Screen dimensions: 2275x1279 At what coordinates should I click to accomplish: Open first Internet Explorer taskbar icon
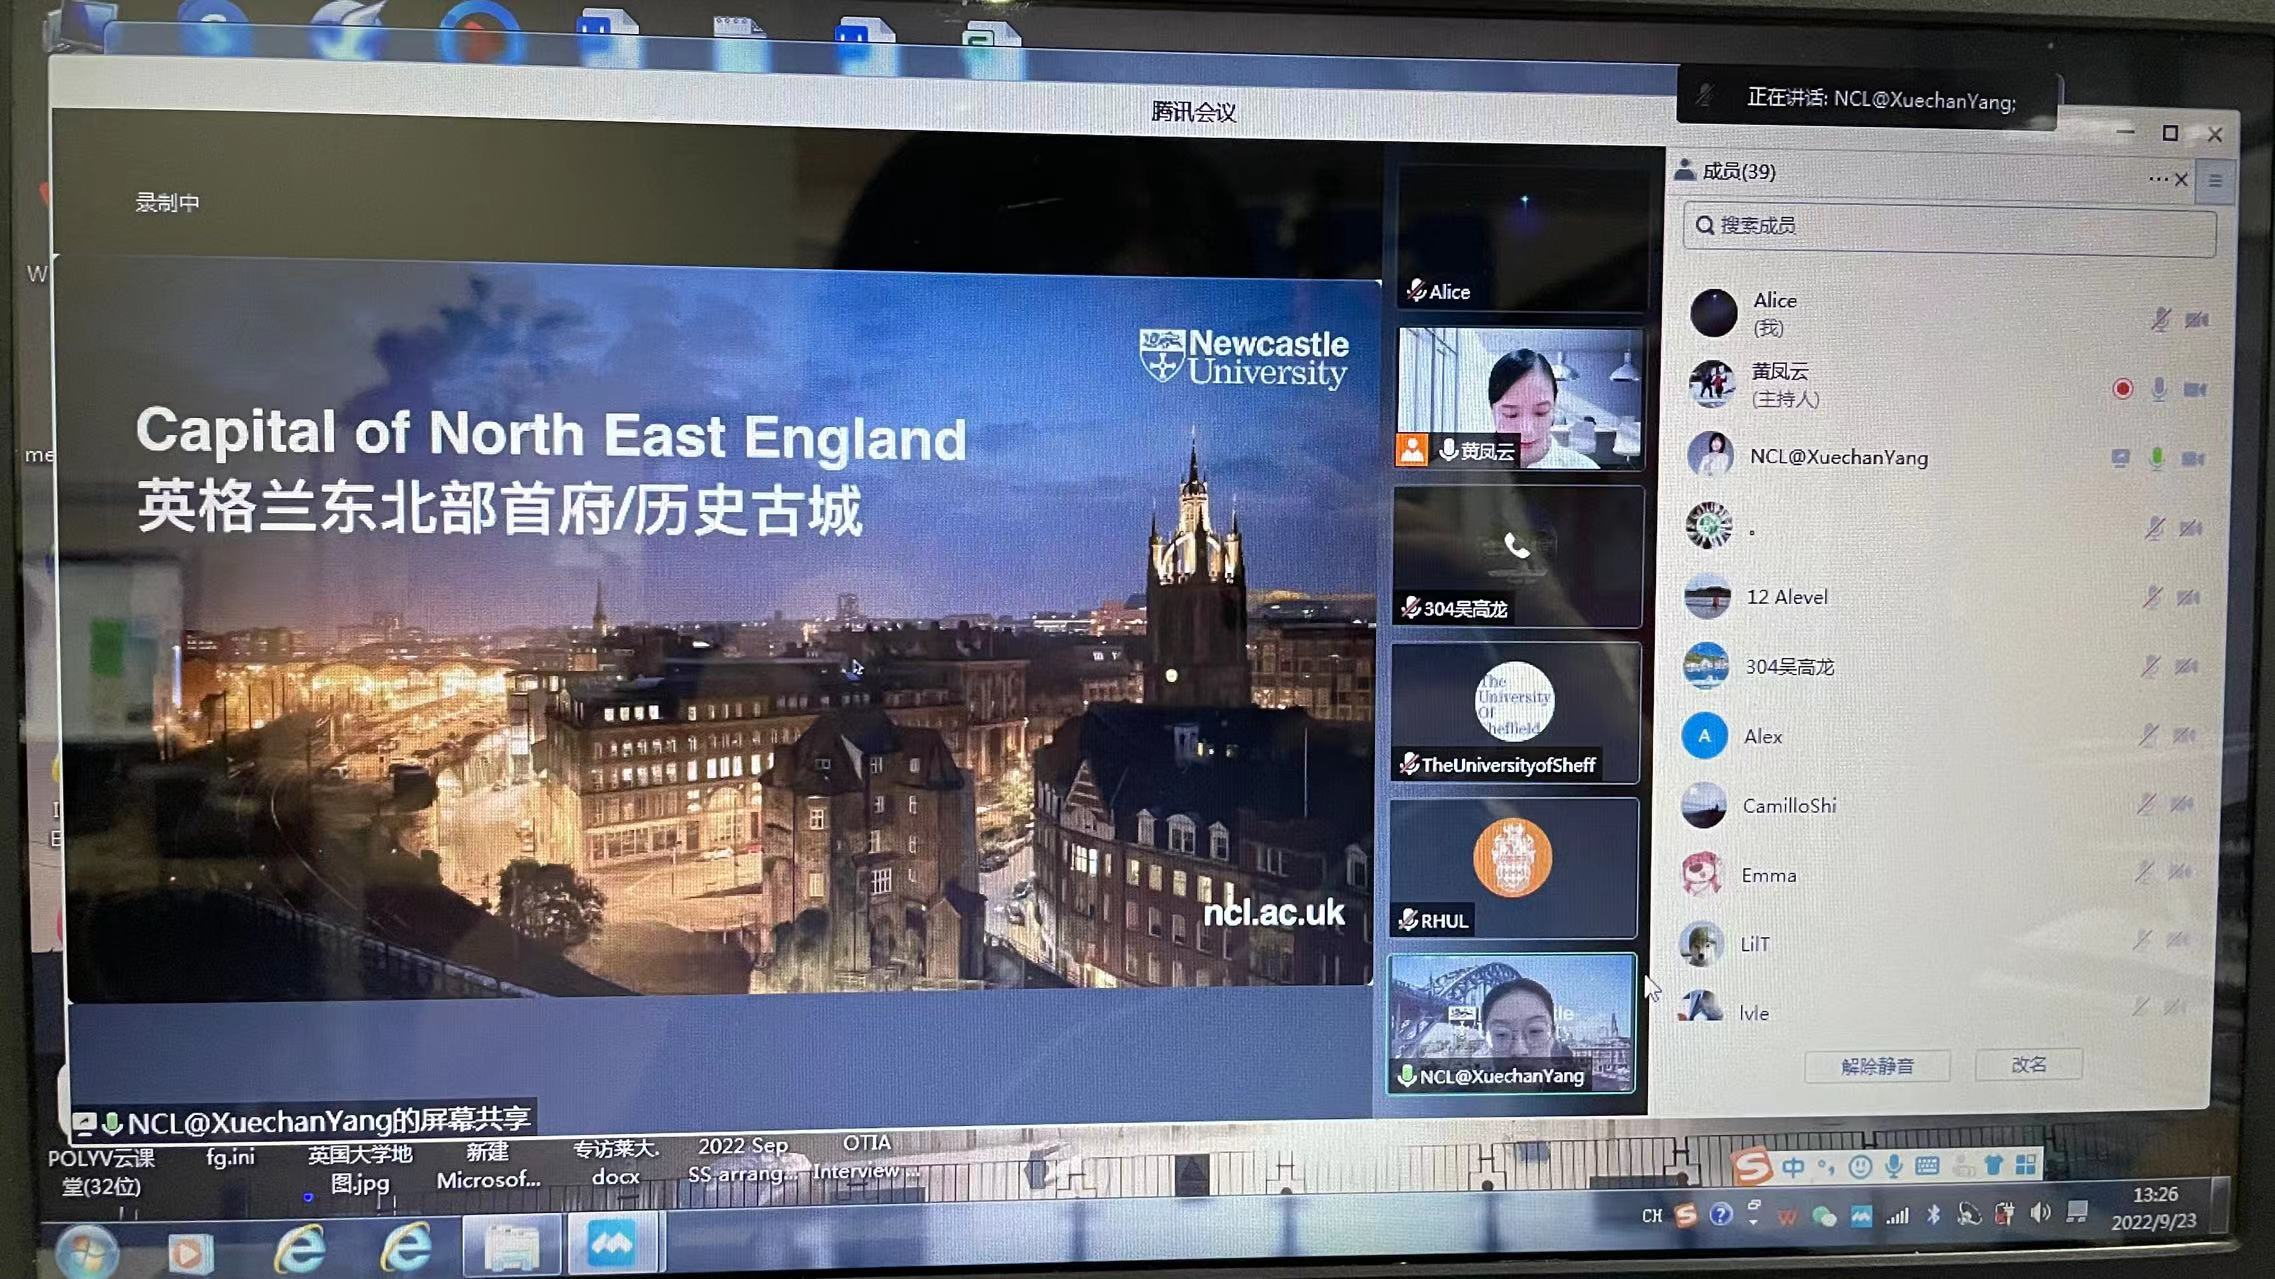(x=299, y=1248)
